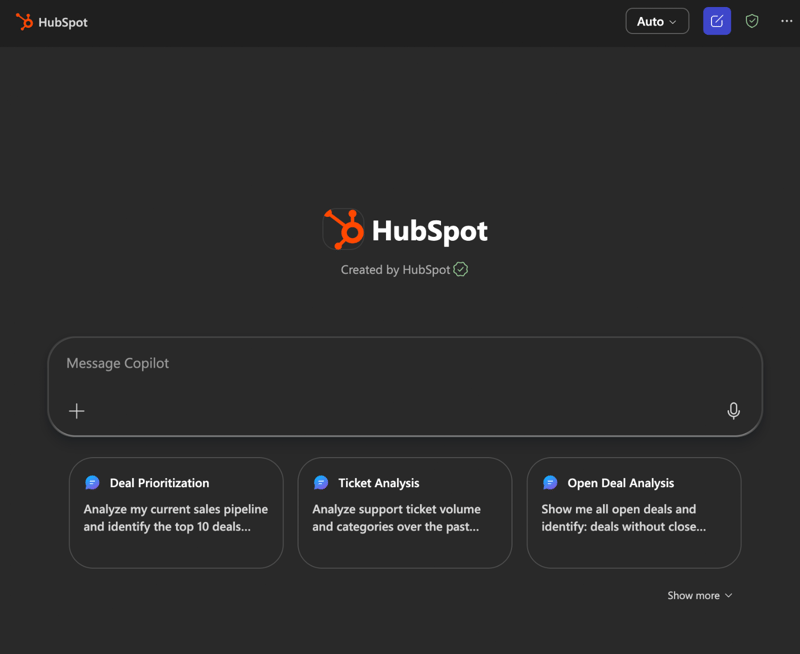The width and height of the screenshot is (800, 654).
Task: Open the Deal Prioritization suggestion card
Action: click(x=176, y=513)
